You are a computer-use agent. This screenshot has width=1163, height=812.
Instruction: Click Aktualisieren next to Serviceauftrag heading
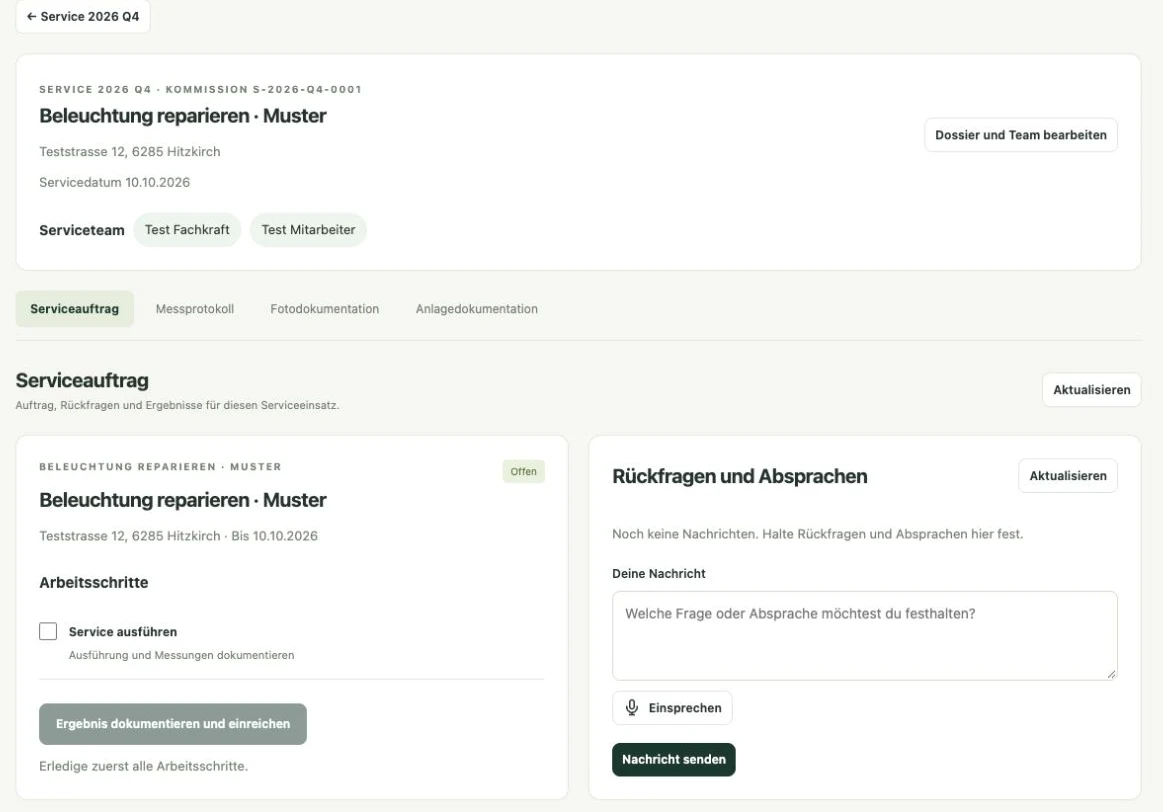tap(1091, 390)
